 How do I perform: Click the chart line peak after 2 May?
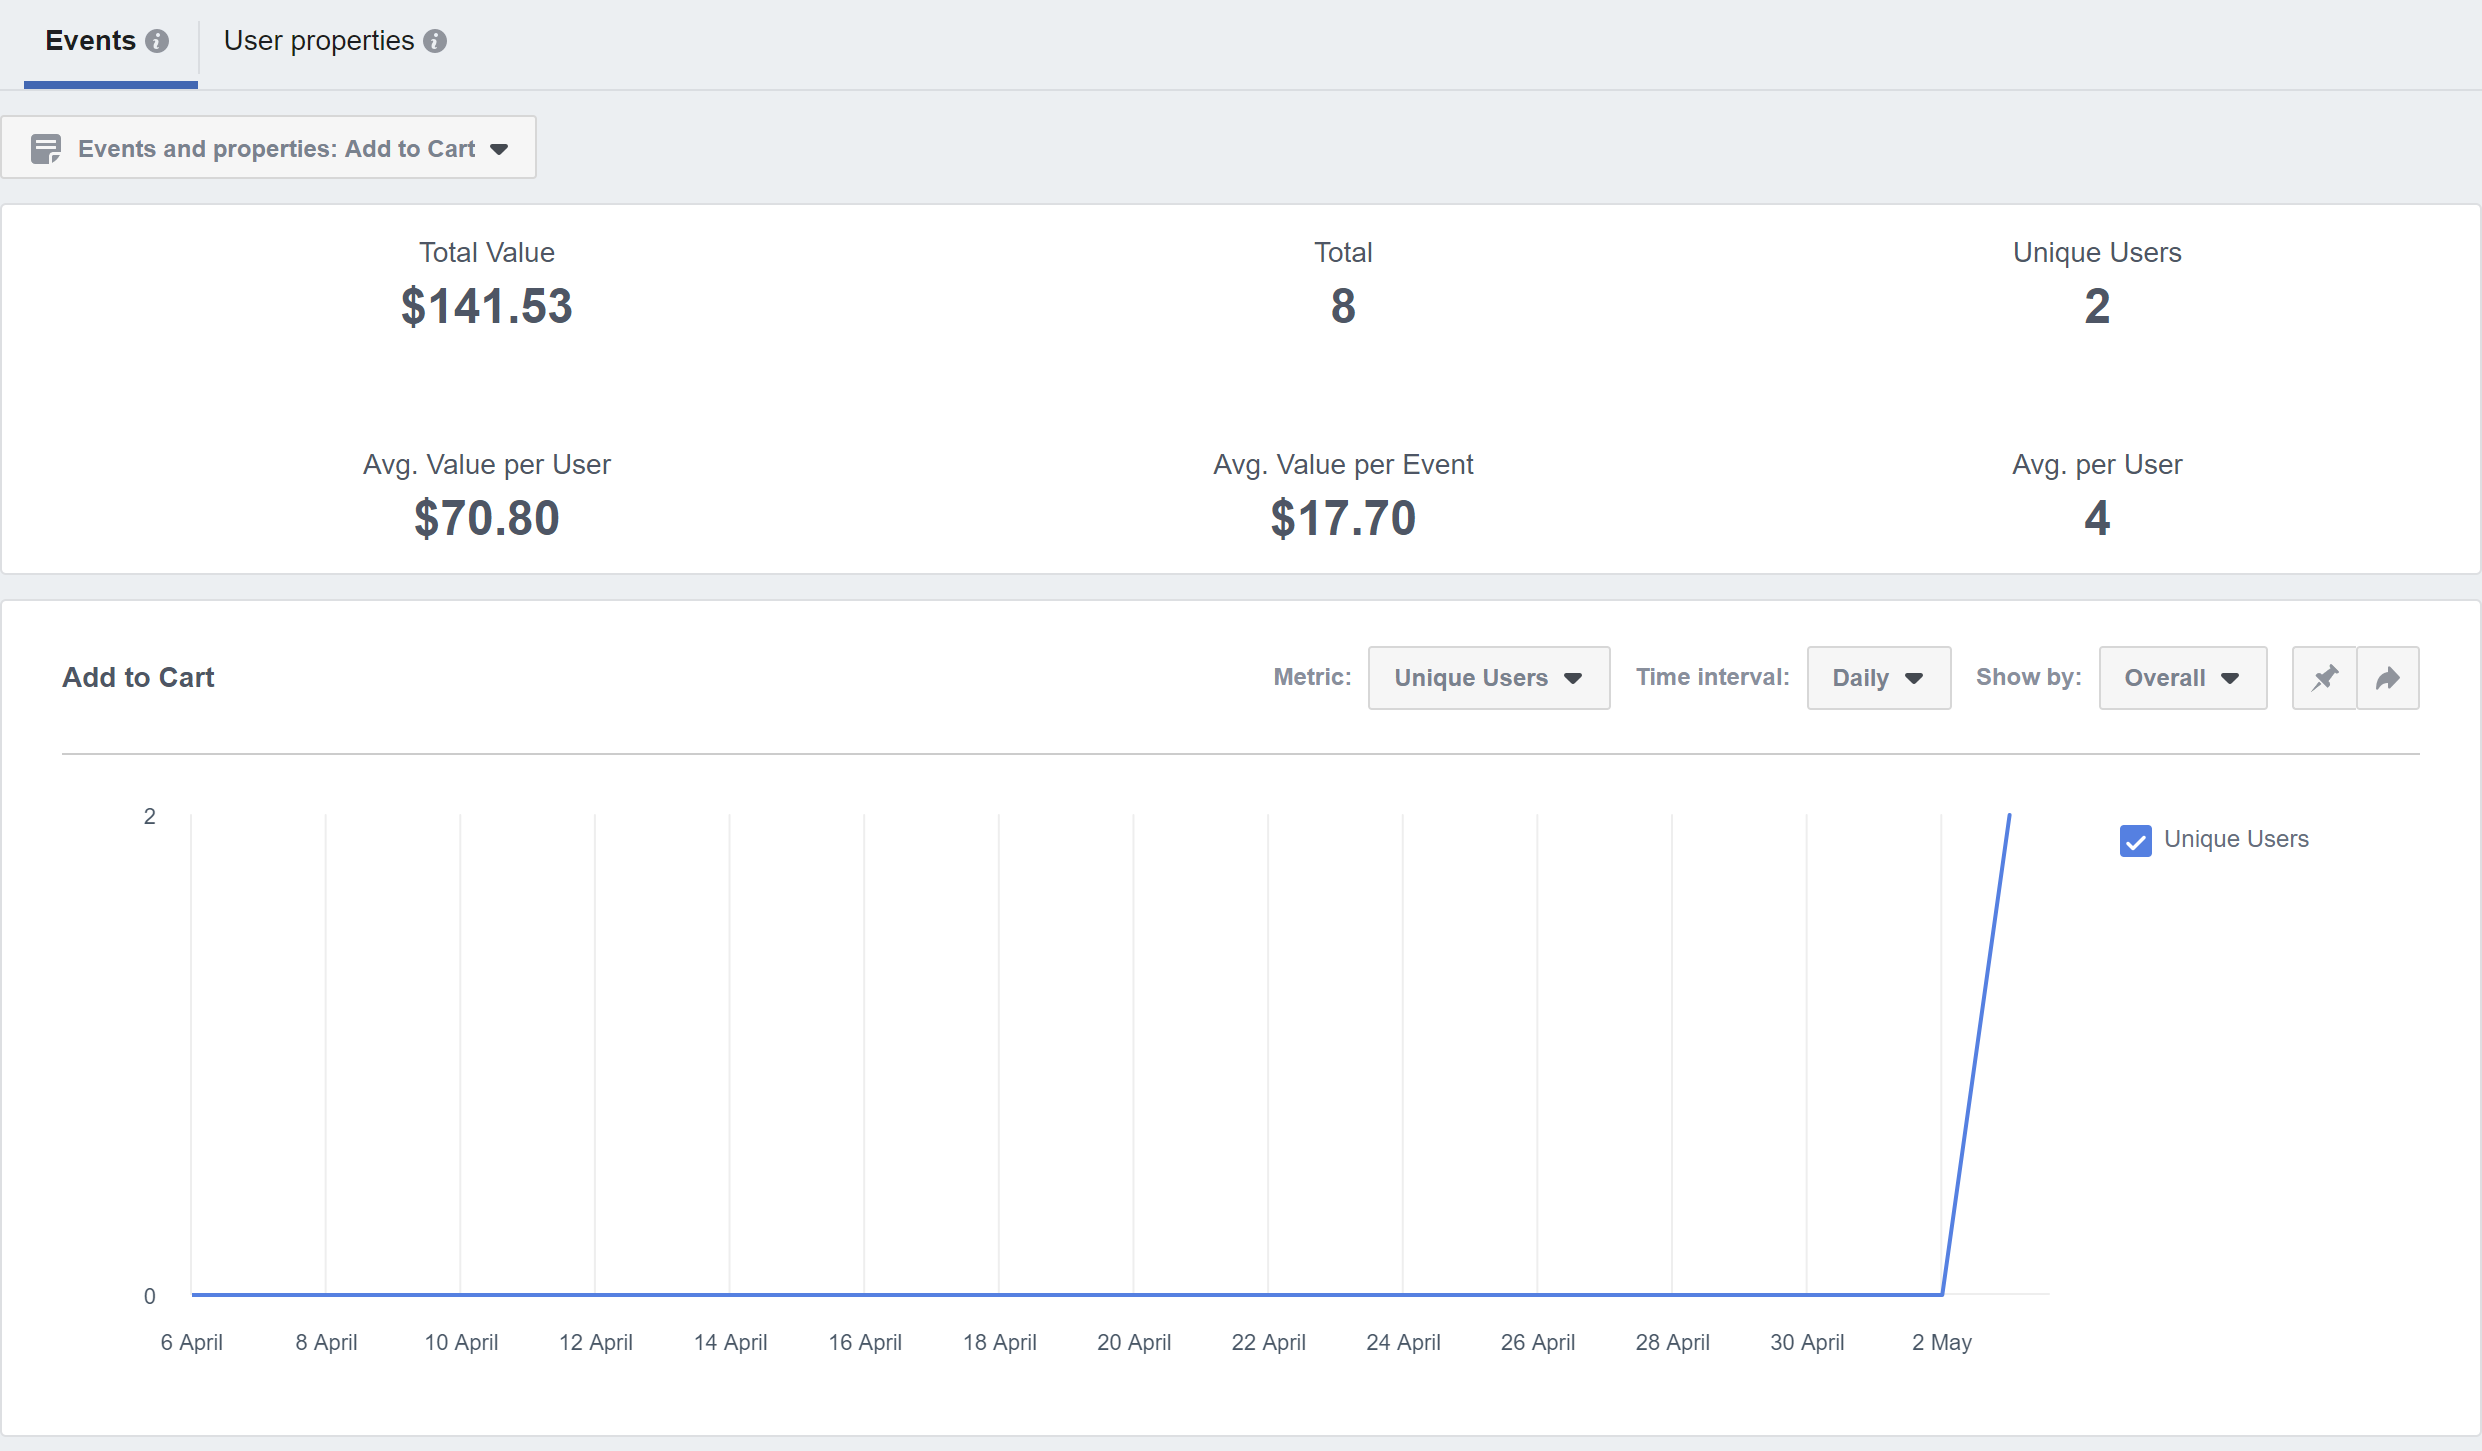[x=2009, y=816]
